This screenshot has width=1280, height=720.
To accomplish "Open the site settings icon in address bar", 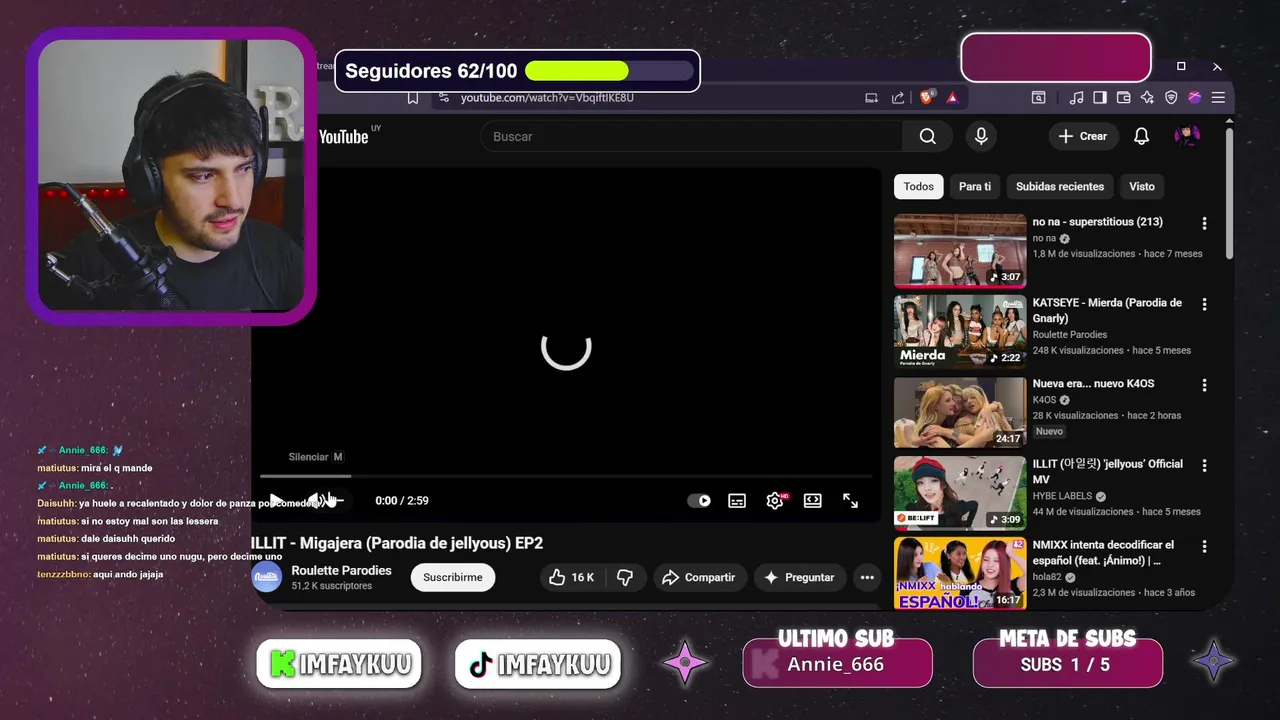I will point(444,98).
